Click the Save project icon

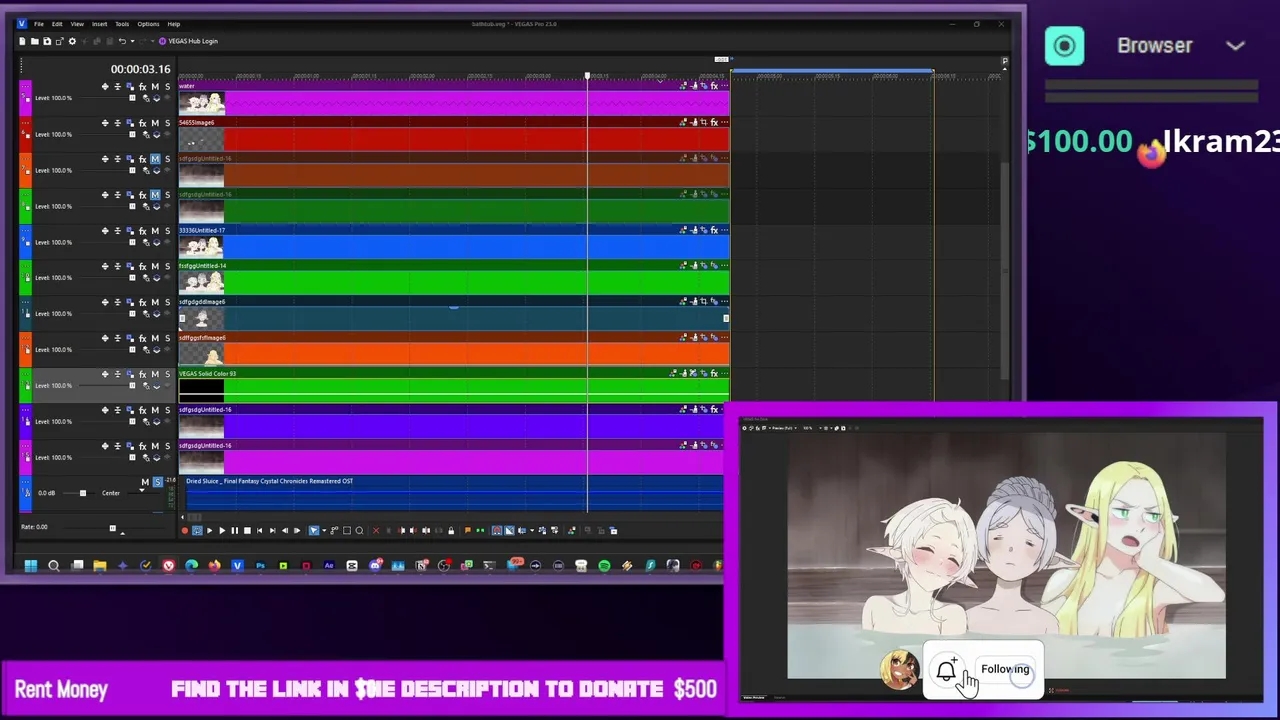click(46, 41)
